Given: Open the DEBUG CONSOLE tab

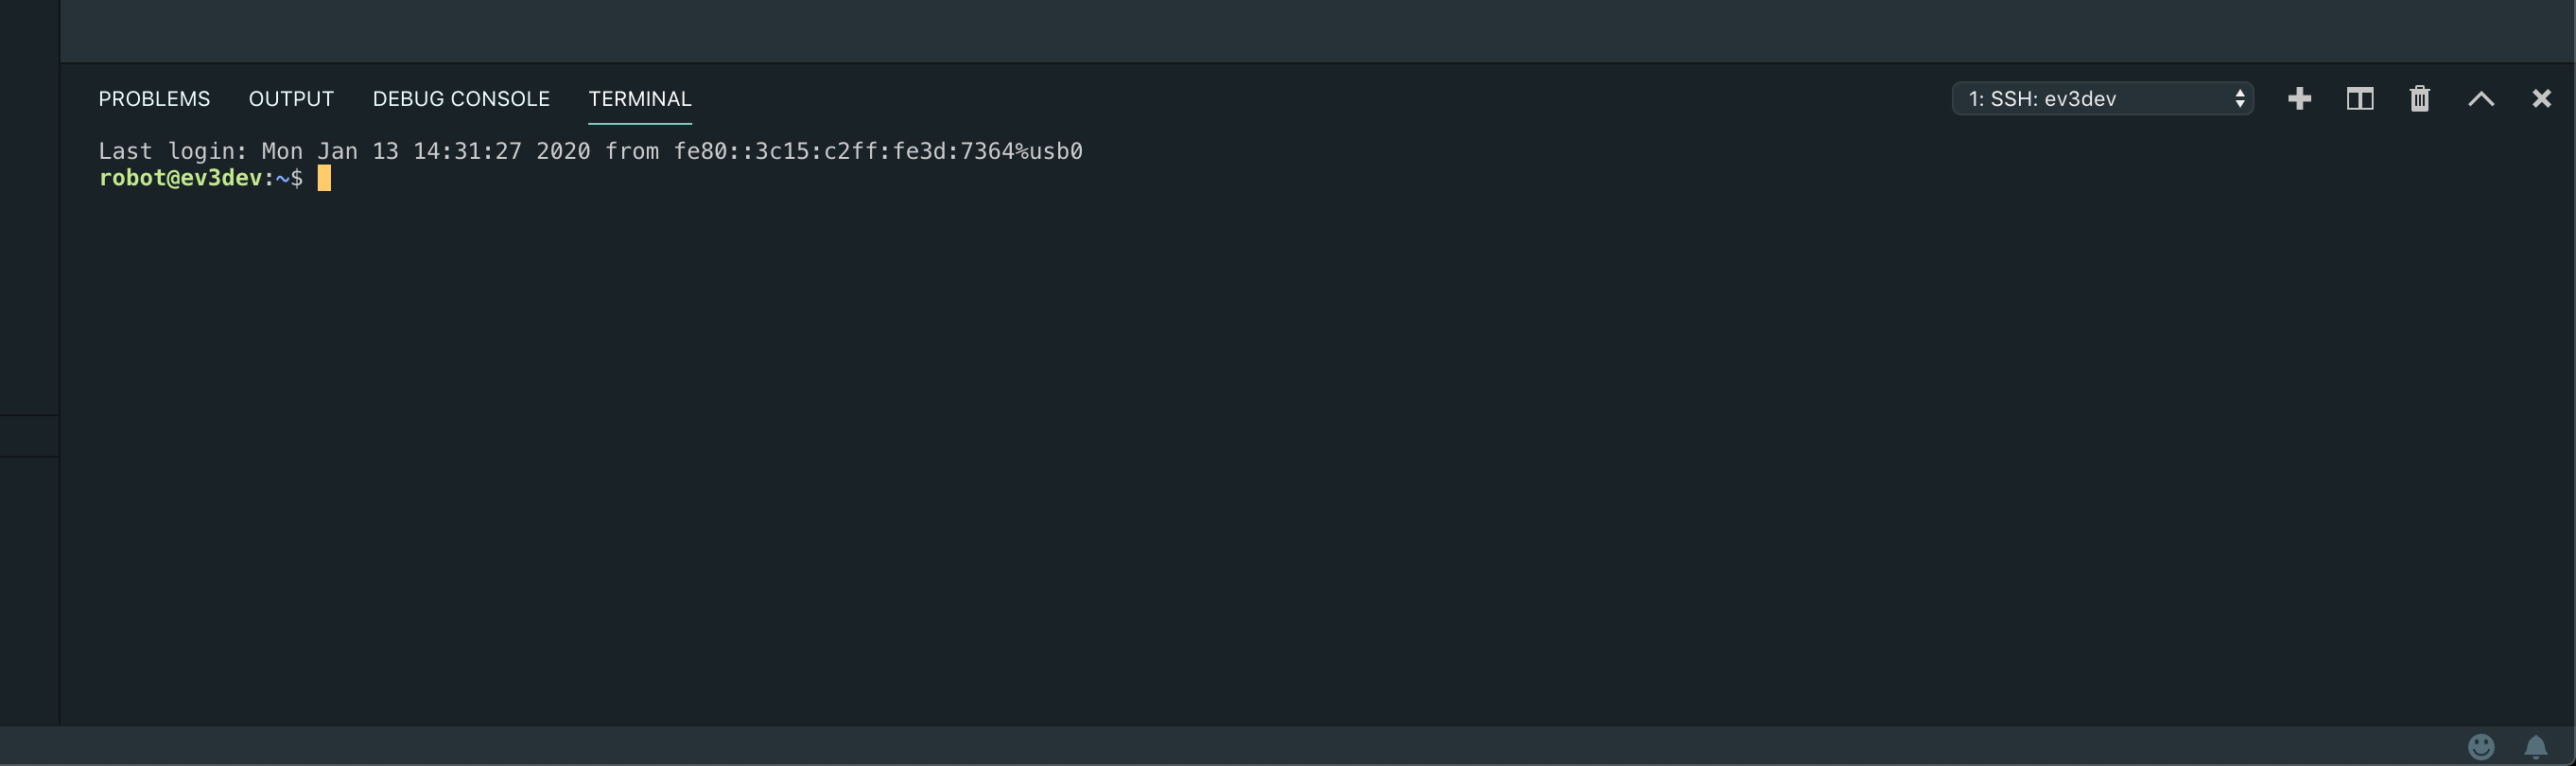Looking at the screenshot, I should tap(461, 98).
